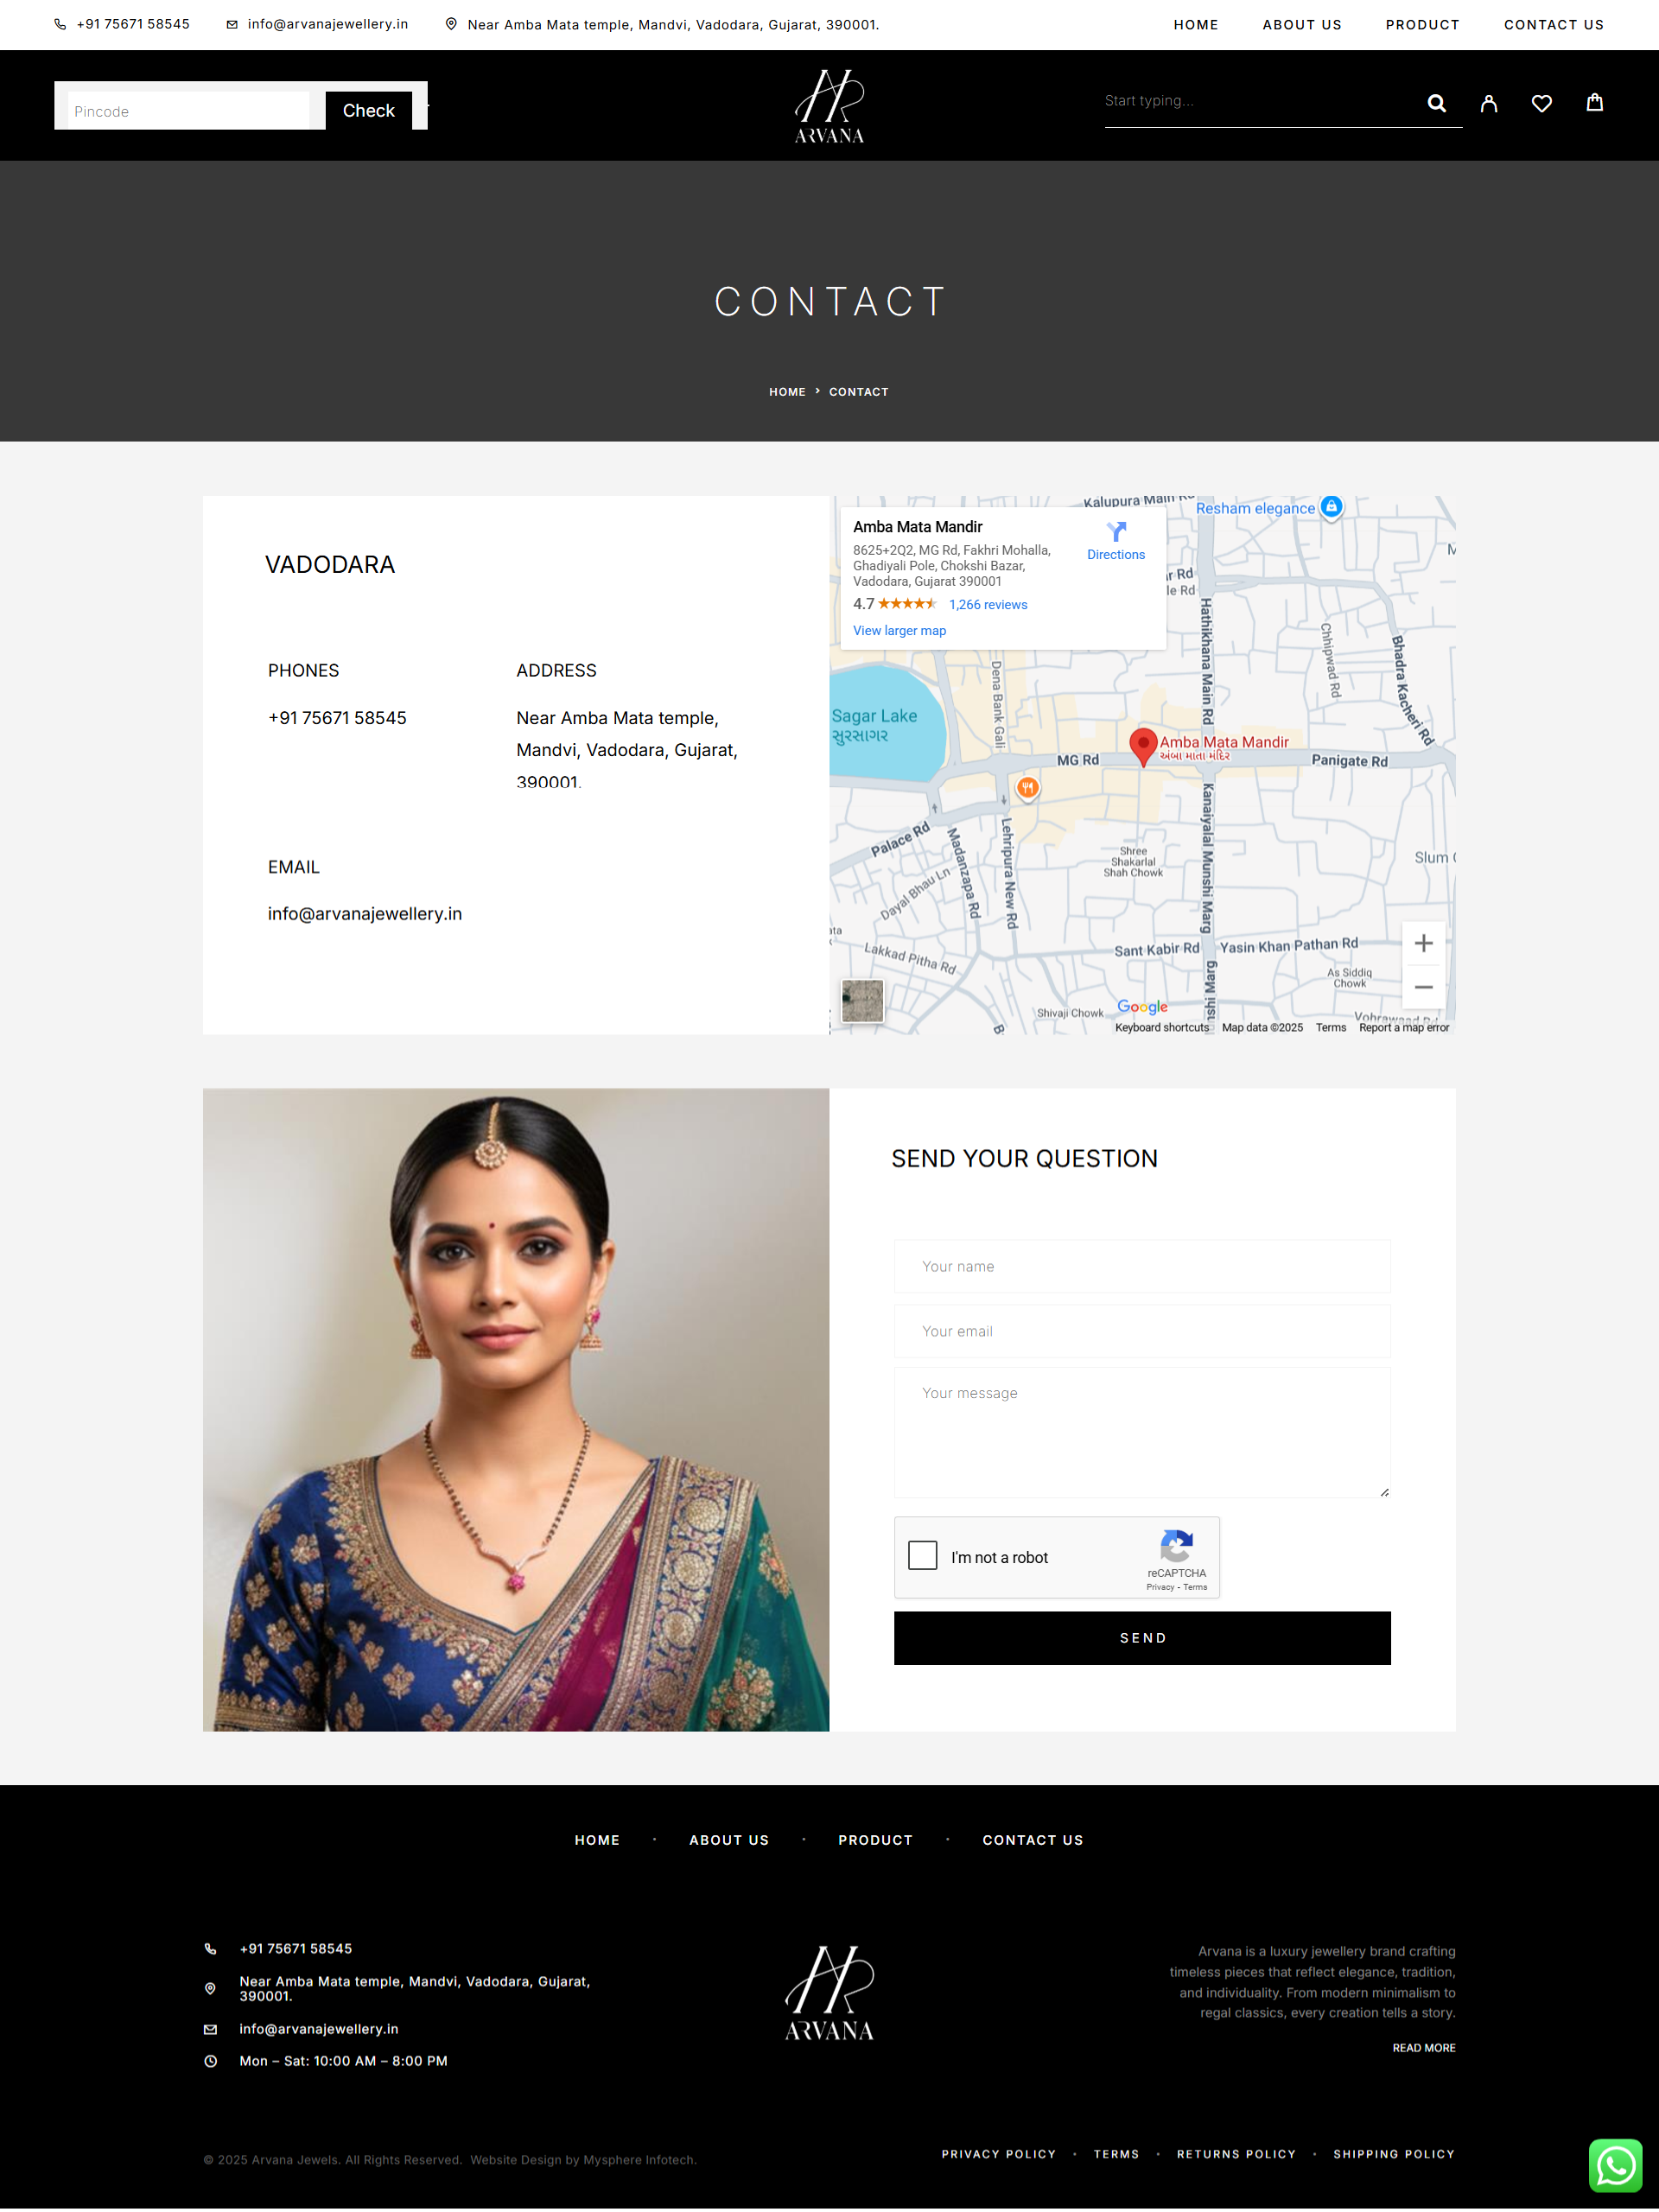Open the shopping bag icon
1659x2212 pixels.
click(x=1594, y=103)
